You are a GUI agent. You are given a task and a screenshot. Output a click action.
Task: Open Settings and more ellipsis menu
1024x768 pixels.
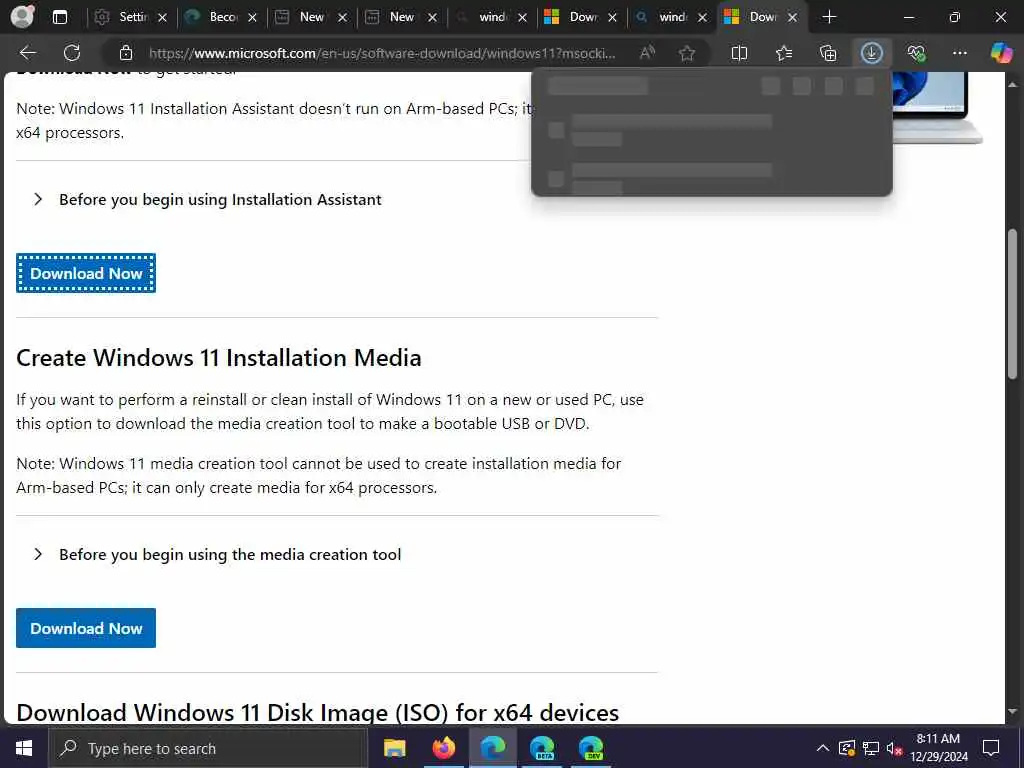(959, 53)
